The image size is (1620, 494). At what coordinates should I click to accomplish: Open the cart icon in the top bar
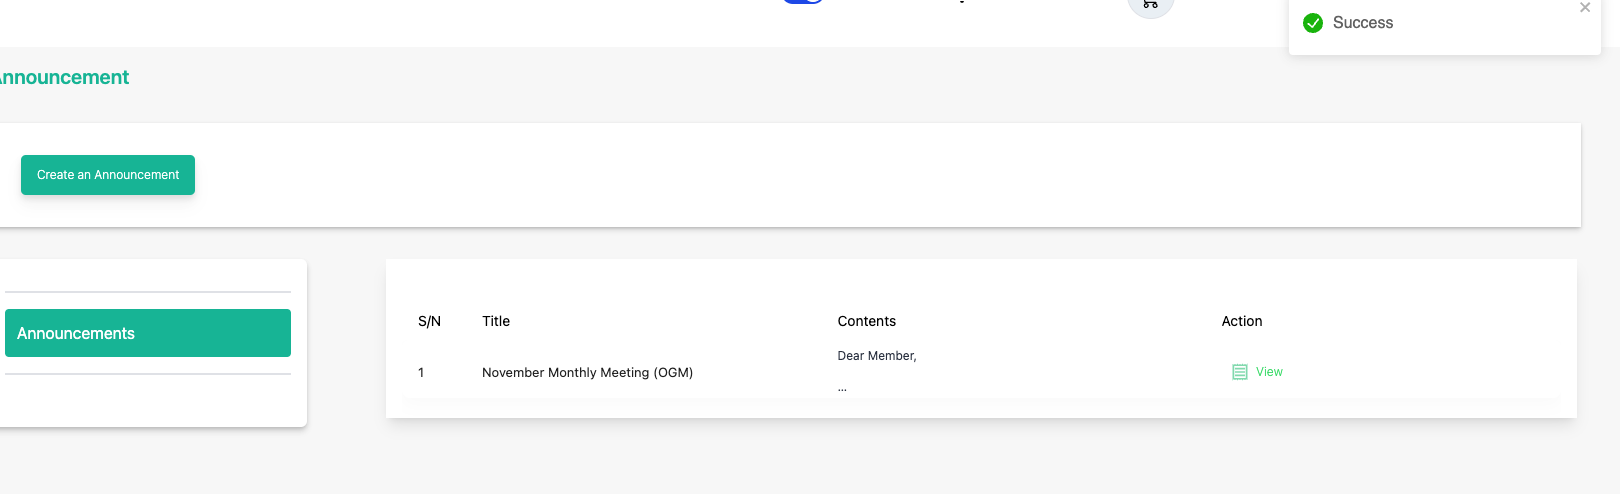click(x=1151, y=5)
